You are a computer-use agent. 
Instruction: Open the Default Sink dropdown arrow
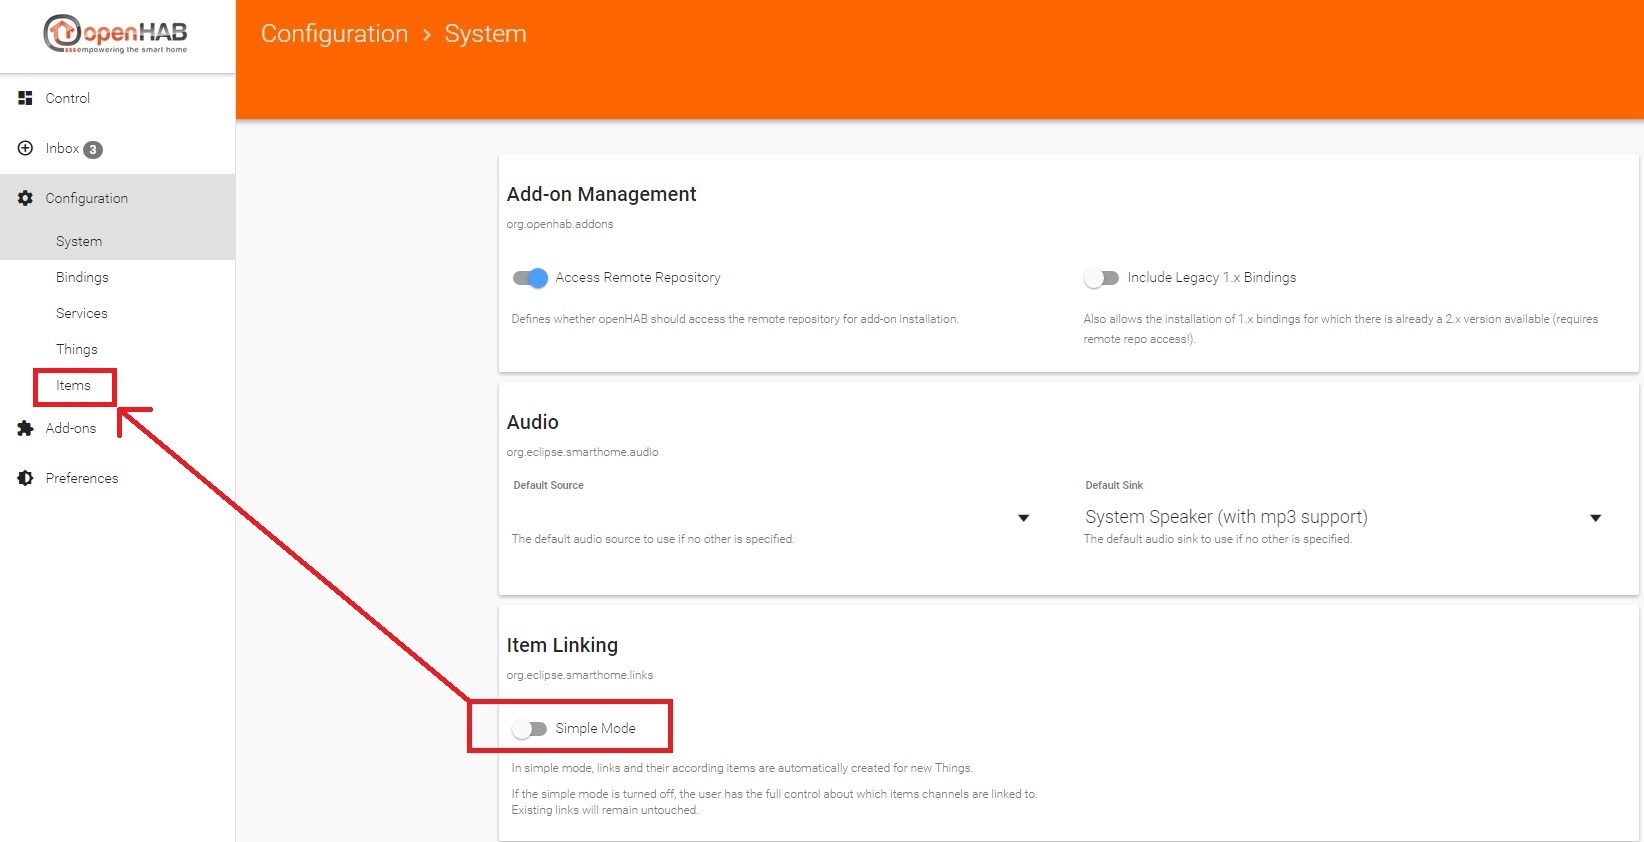coord(1595,518)
